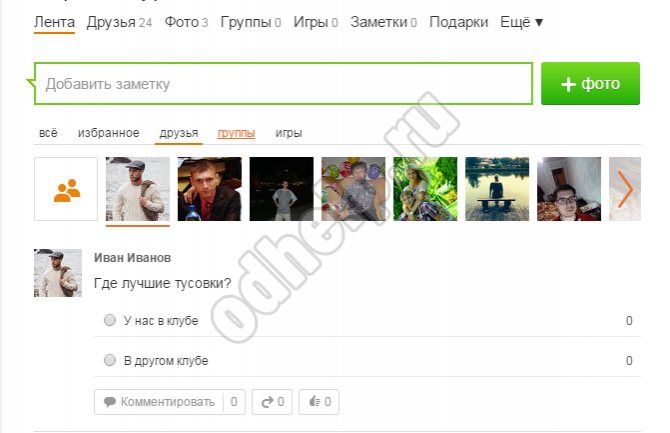Screen dimensions: 670x433
Task: Click the plus icon on фото button
Action: click(x=568, y=84)
